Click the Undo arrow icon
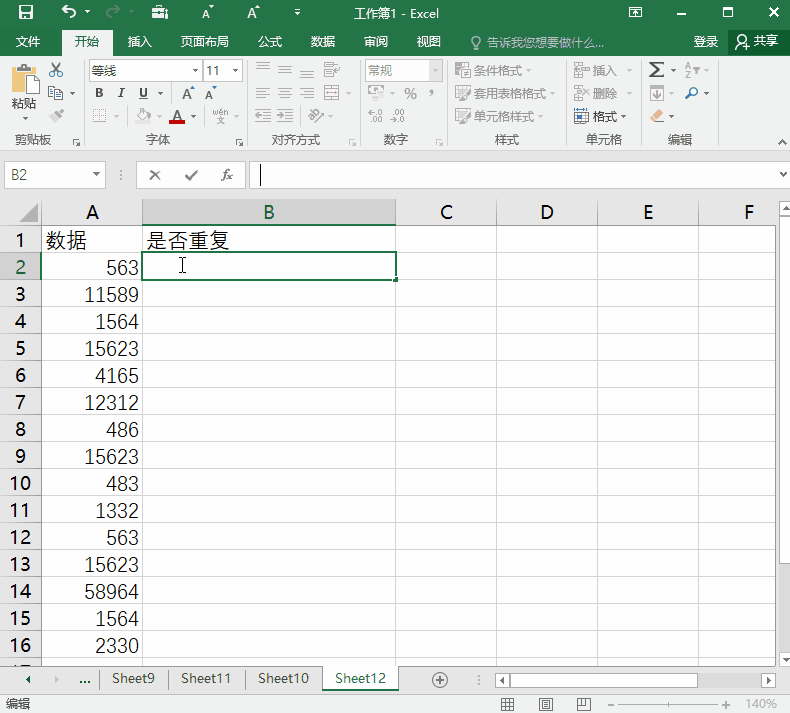The width and height of the screenshot is (790, 713). click(69, 12)
